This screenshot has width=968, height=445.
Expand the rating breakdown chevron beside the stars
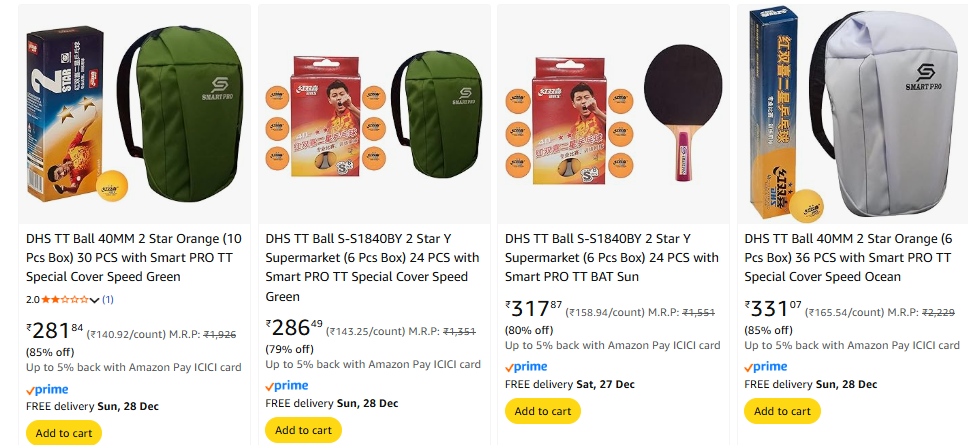pyautogui.click(x=95, y=299)
